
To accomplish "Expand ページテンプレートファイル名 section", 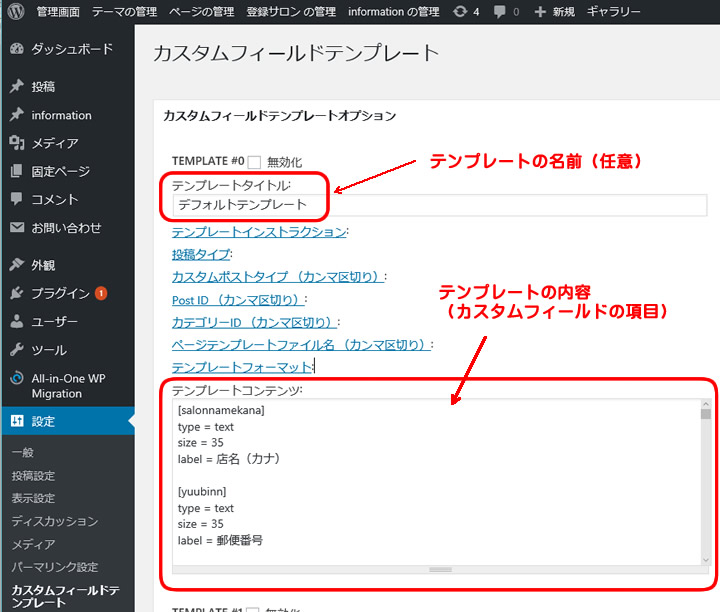I will pos(301,345).
